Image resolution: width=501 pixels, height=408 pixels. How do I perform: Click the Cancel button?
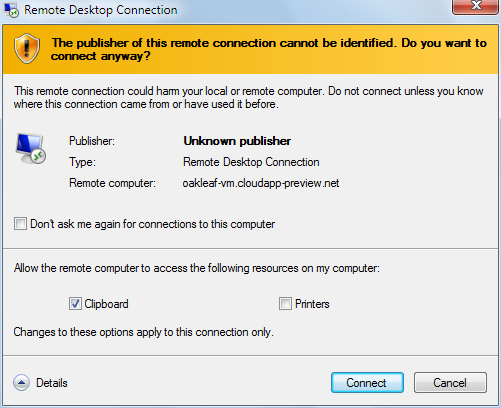(x=450, y=383)
